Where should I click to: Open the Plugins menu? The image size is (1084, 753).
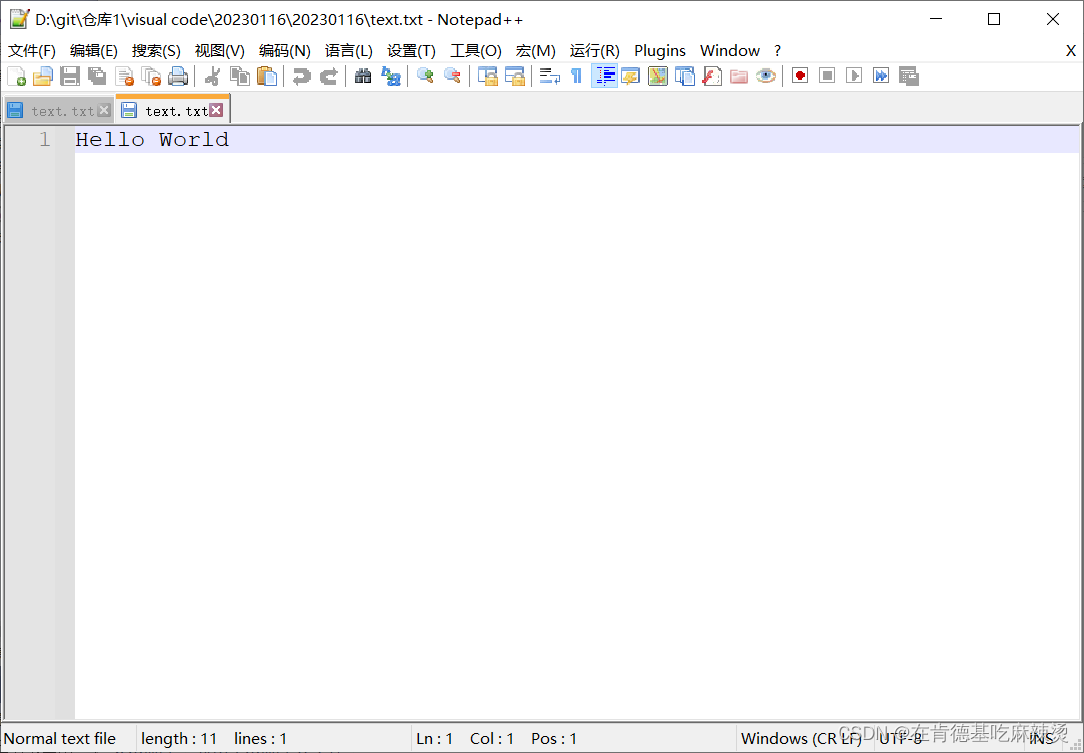point(660,50)
